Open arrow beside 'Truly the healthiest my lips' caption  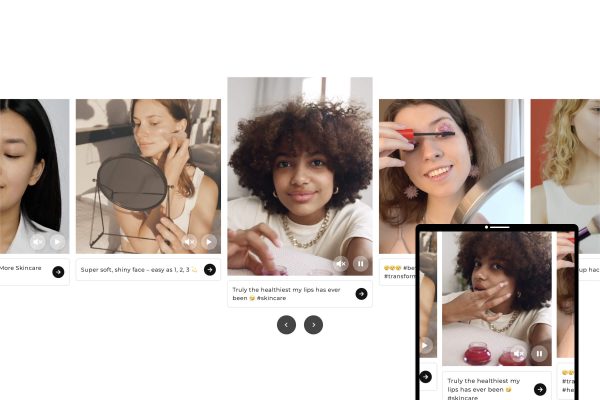361,294
